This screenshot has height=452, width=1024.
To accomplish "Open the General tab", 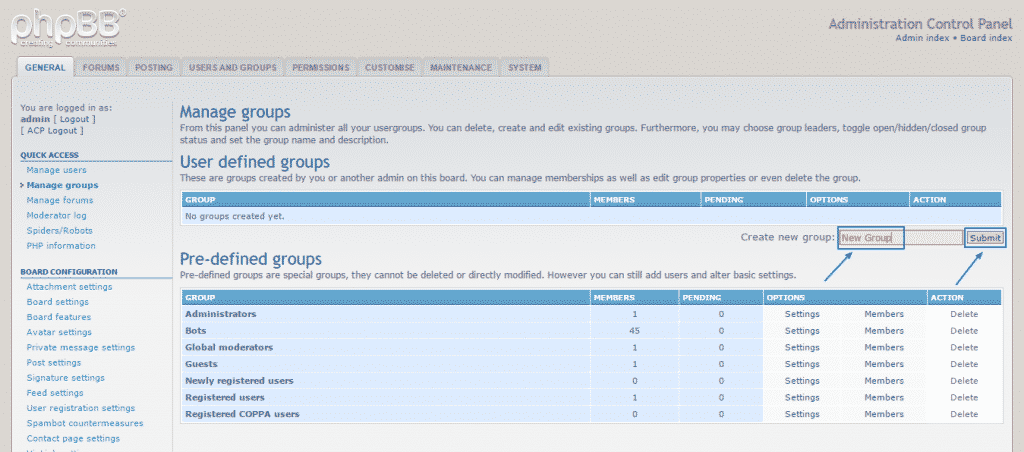I will point(45,67).
